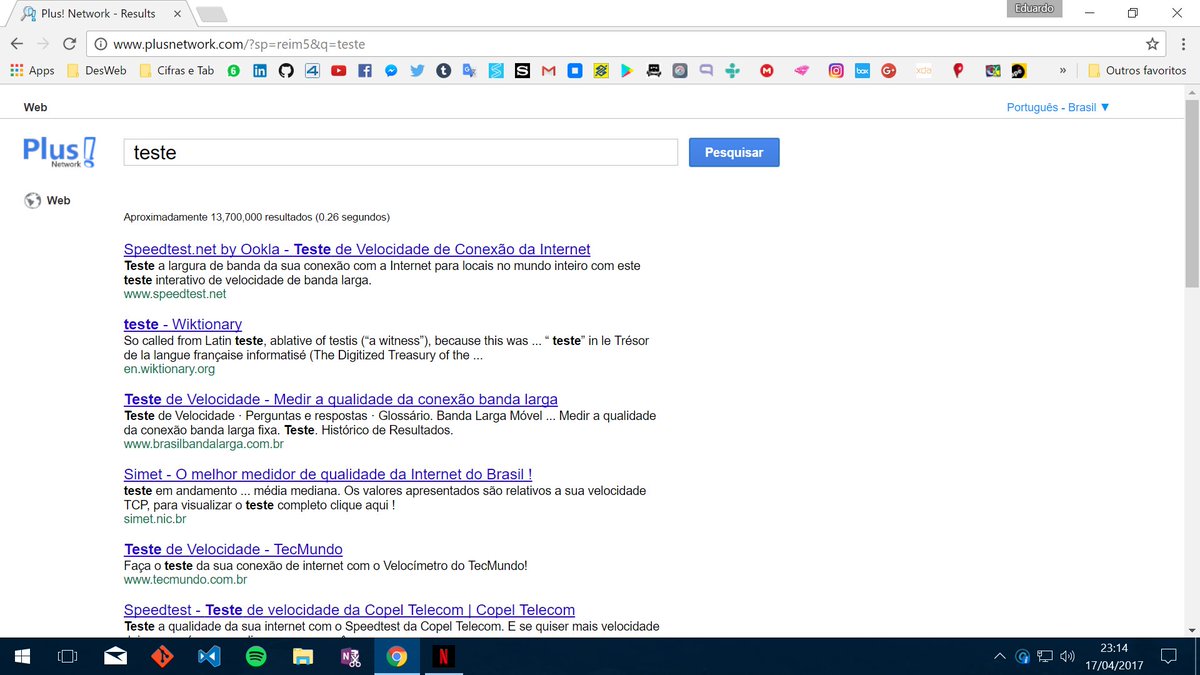Open the Mail app from taskbar

pos(115,657)
